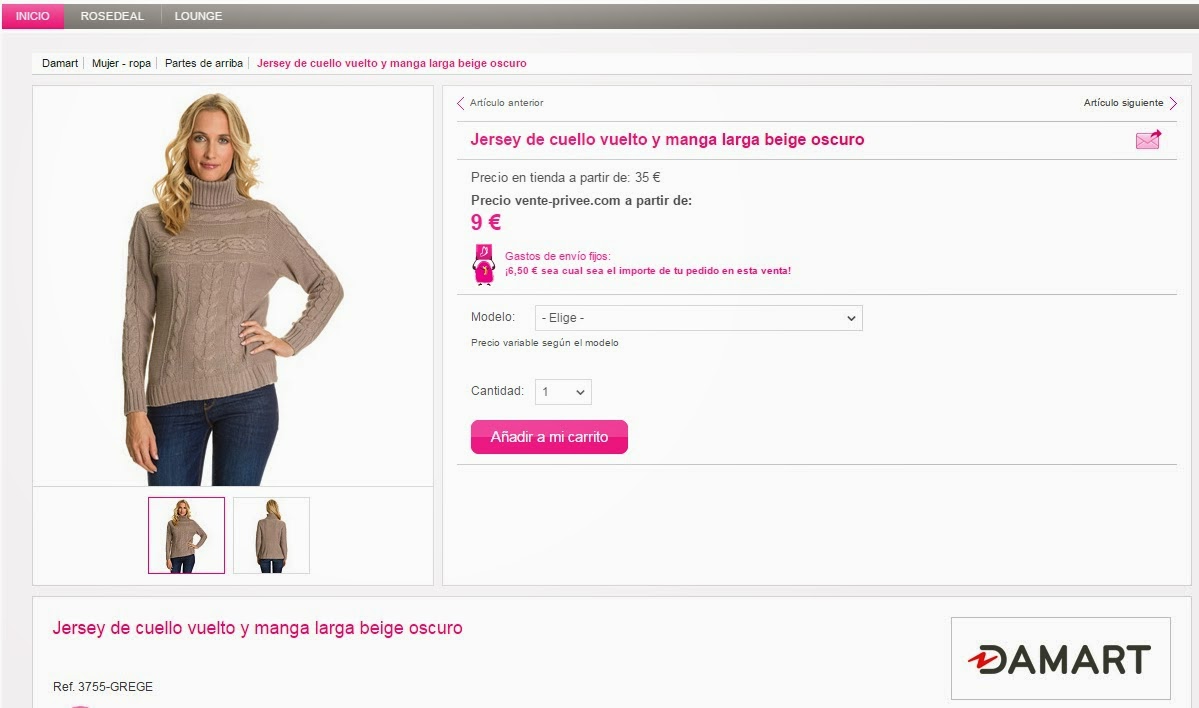Click the pink shipping mascot icon
Viewport: 1199px width, 708px height.
[x=484, y=265]
